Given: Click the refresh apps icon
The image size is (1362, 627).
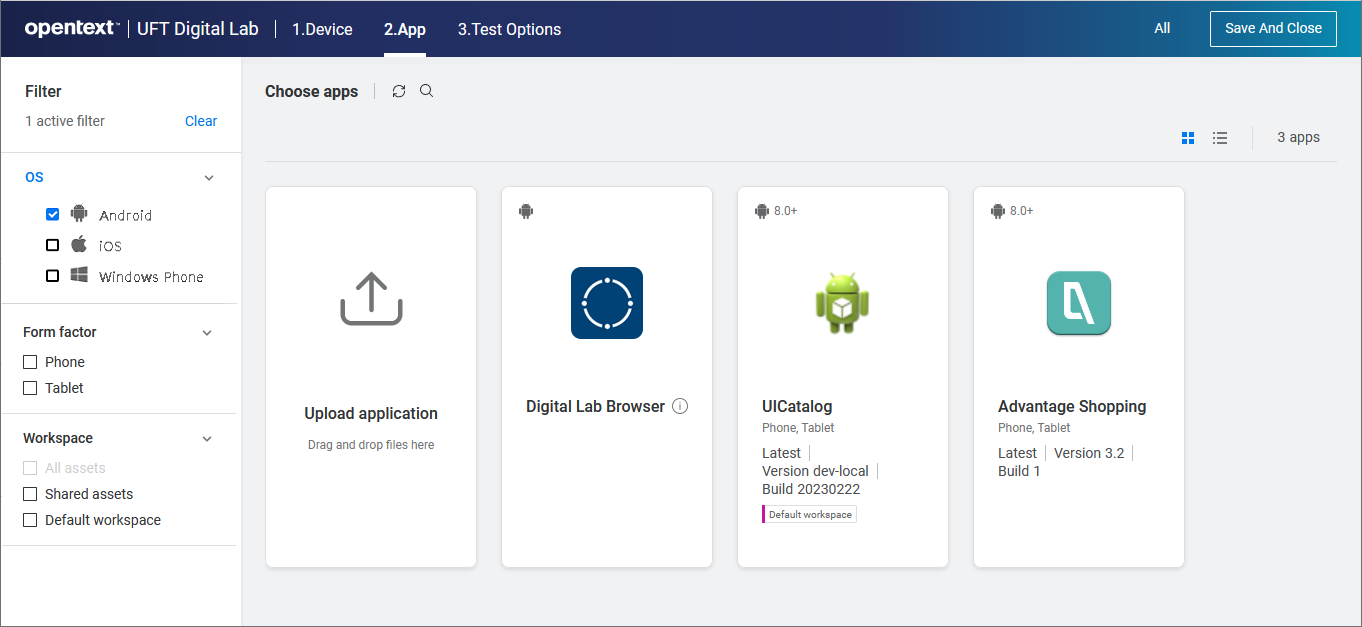Looking at the screenshot, I should click(x=399, y=91).
